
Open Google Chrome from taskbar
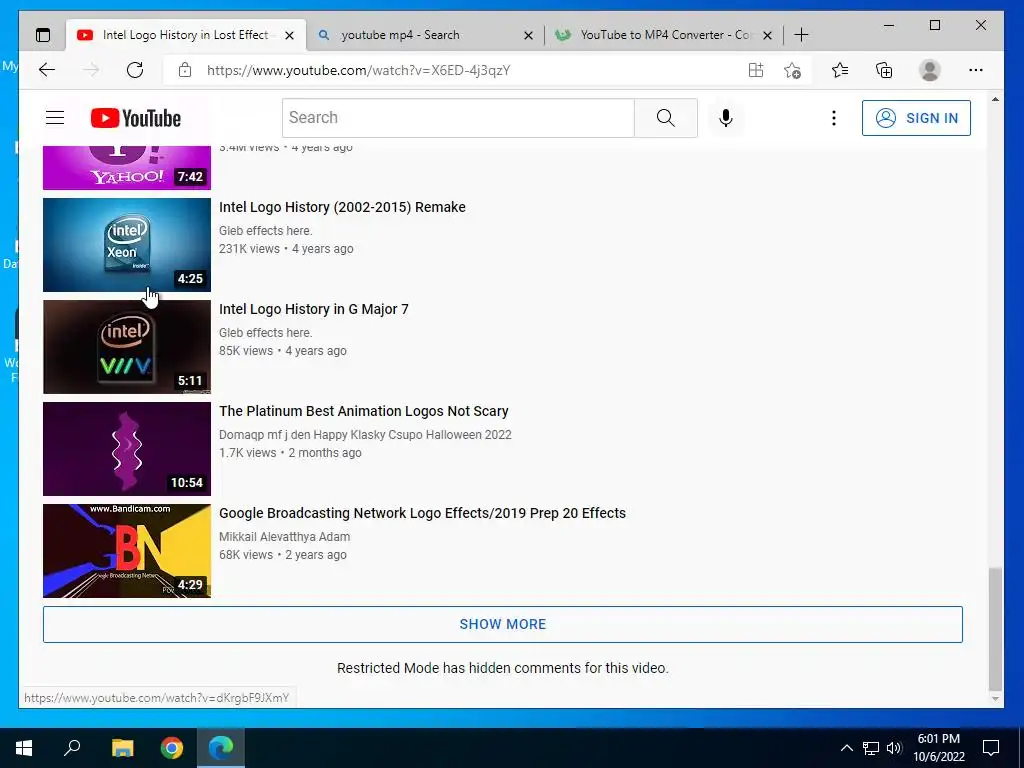[172, 748]
